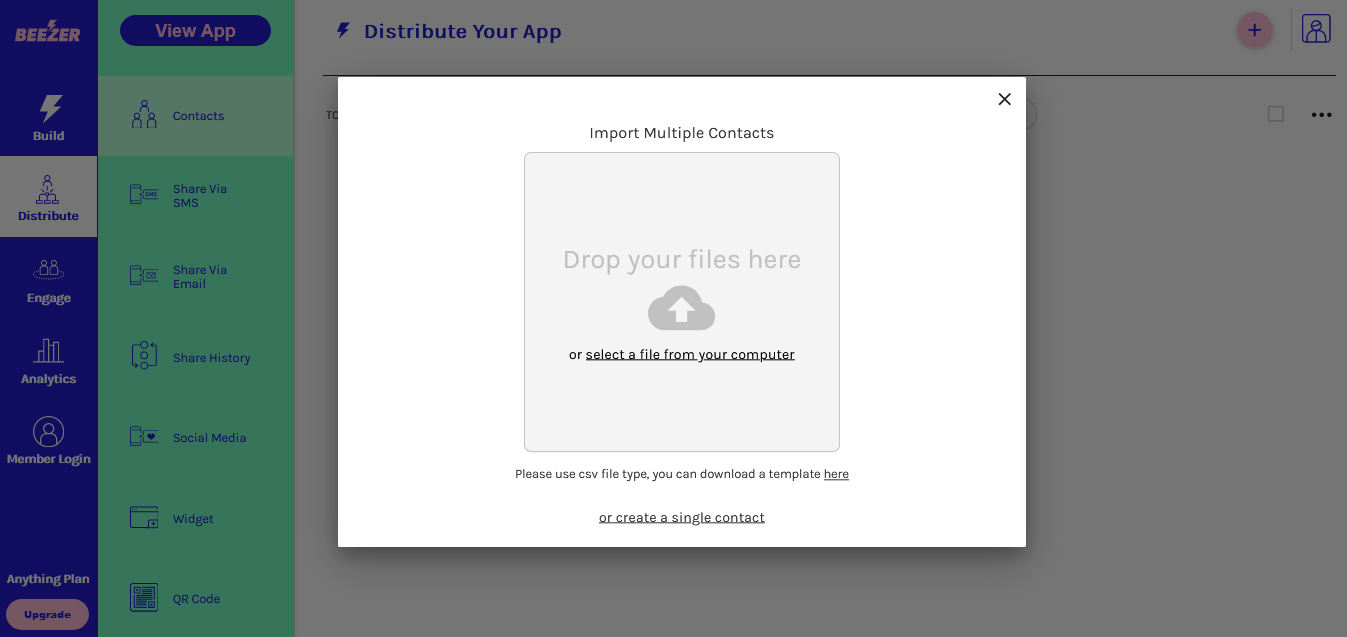Open the Engage section in sidebar
The image size is (1347, 637).
pyautogui.click(x=48, y=279)
